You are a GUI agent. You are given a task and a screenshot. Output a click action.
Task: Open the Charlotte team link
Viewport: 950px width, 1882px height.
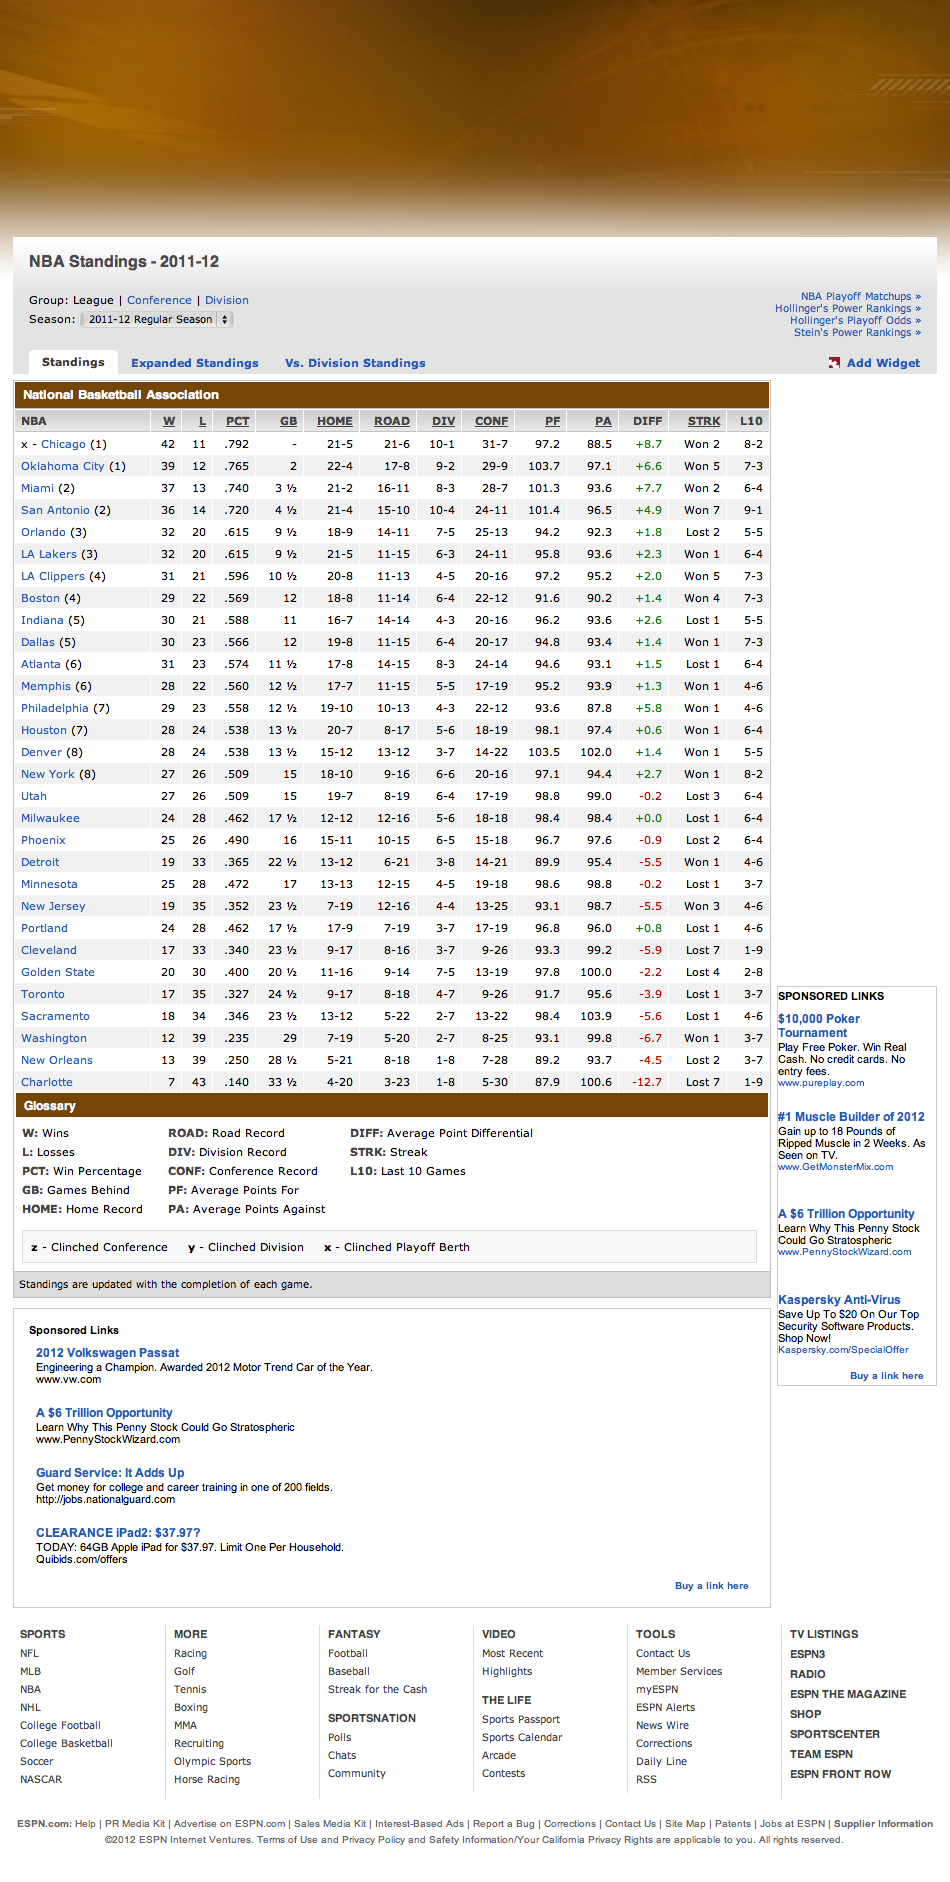[47, 1082]
